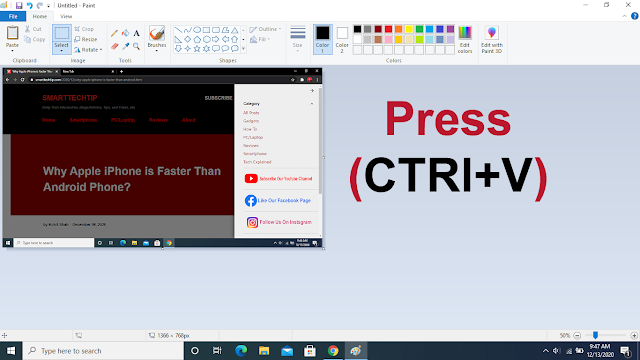Viewport: 640px width, 360px height.
Task: Switch to the View tab
Action: 66,16
